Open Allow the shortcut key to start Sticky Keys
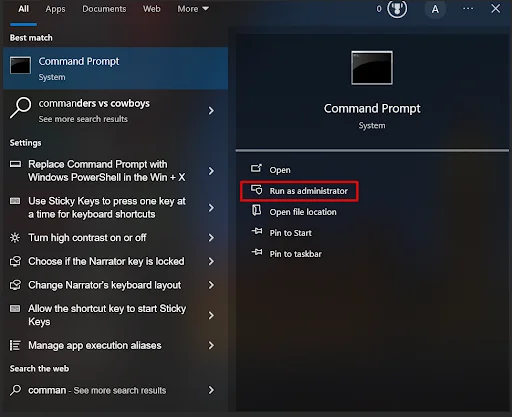The height and width of the screenshot is (417, 512). [x=116, y=315]
